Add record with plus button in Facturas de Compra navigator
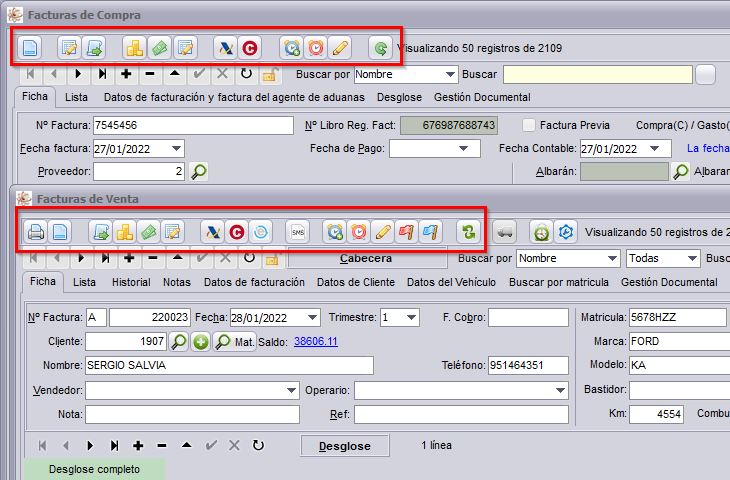730x480 pixels. (126, 74)
